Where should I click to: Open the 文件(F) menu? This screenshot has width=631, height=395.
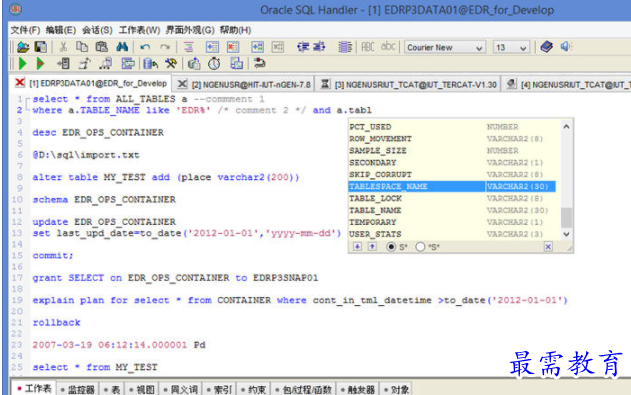[x=25, y=30]
